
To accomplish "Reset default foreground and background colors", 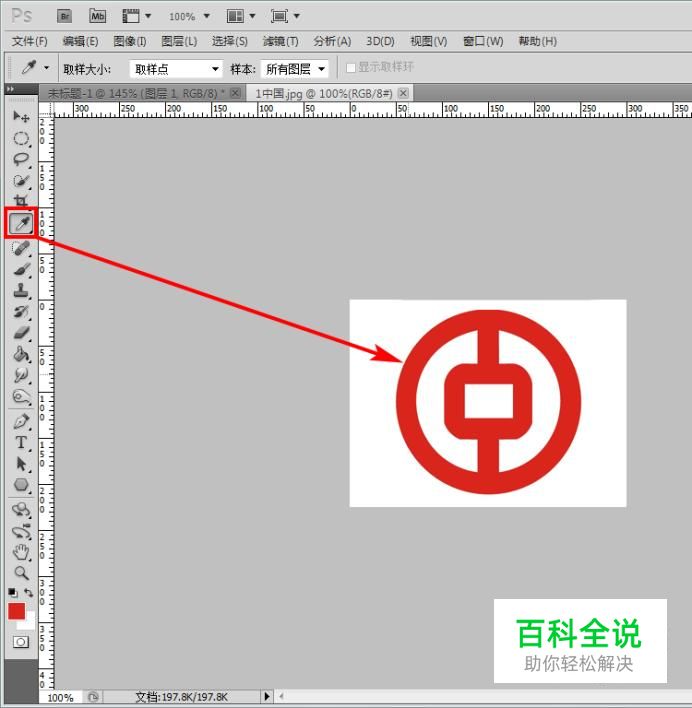I will [13, 592].
